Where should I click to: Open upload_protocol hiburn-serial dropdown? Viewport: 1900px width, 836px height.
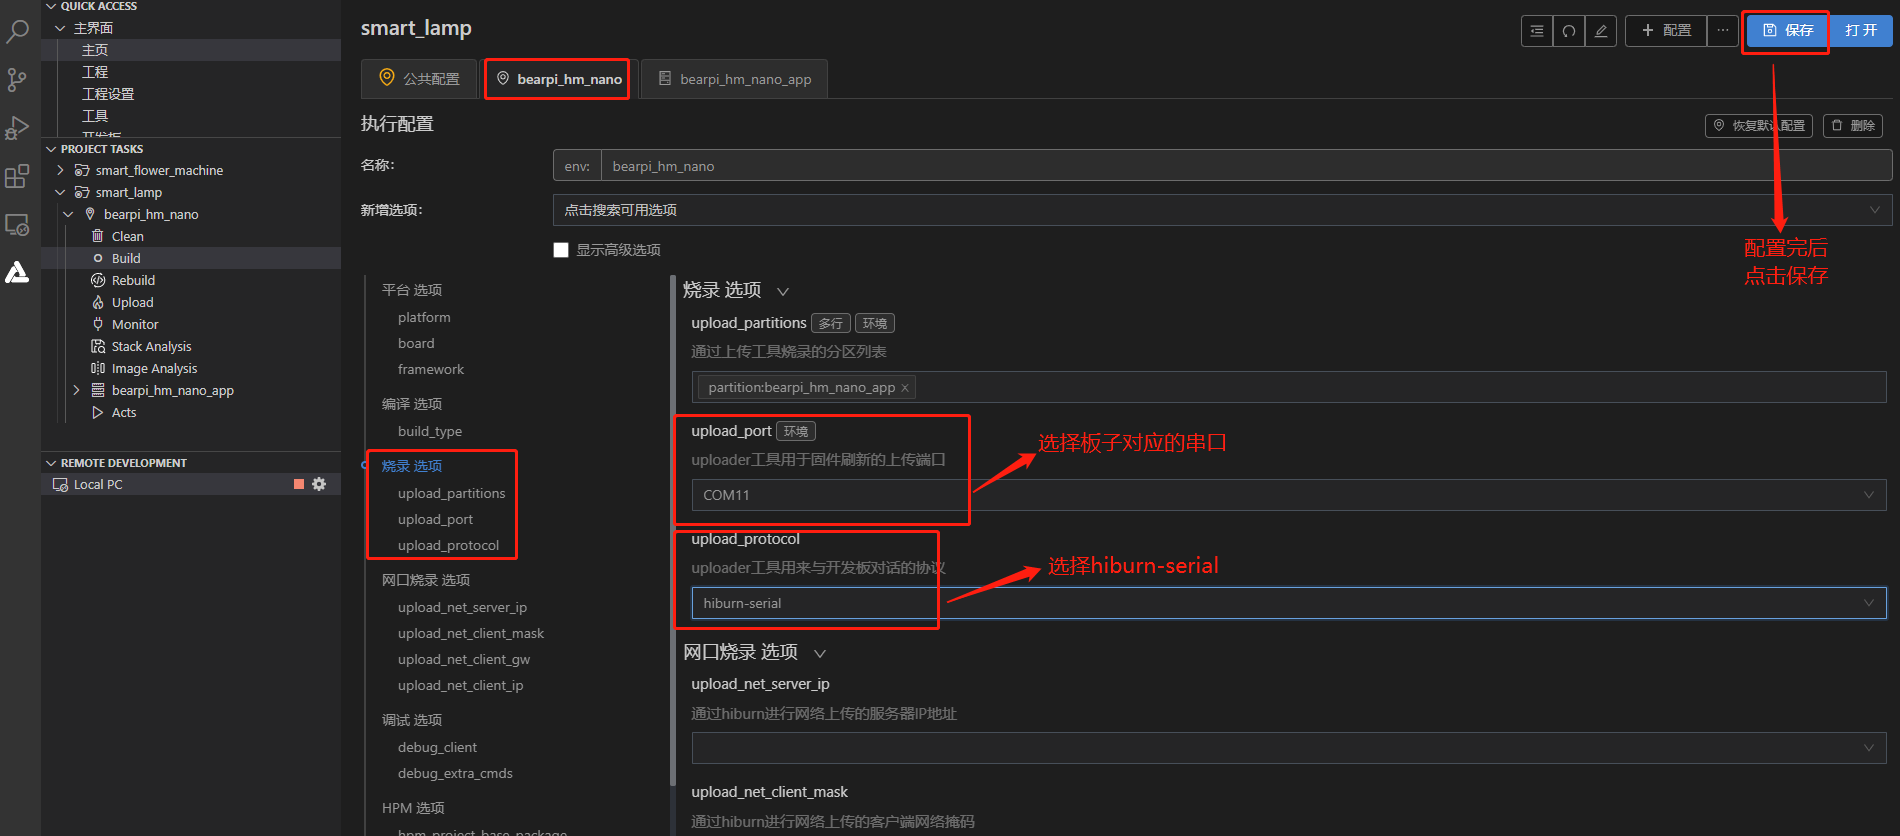[x=1289, y=603]
